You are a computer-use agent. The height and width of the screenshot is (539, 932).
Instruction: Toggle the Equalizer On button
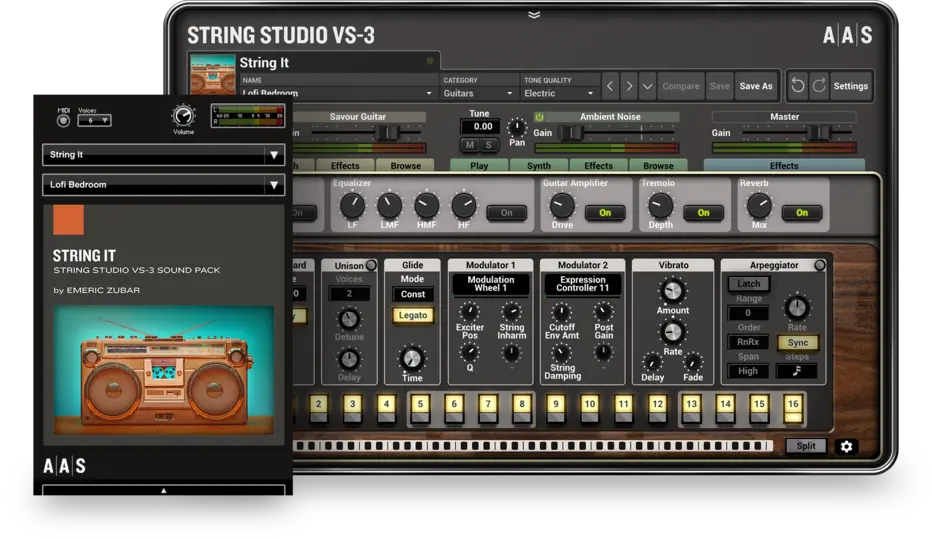506,213
